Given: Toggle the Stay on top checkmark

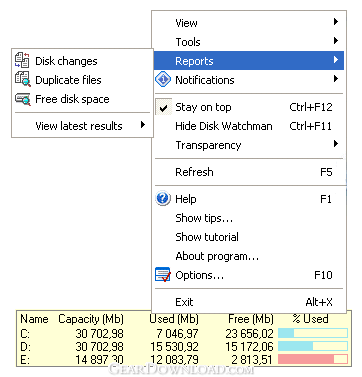Looking at the screenshot, I should [x=163, y=107].
